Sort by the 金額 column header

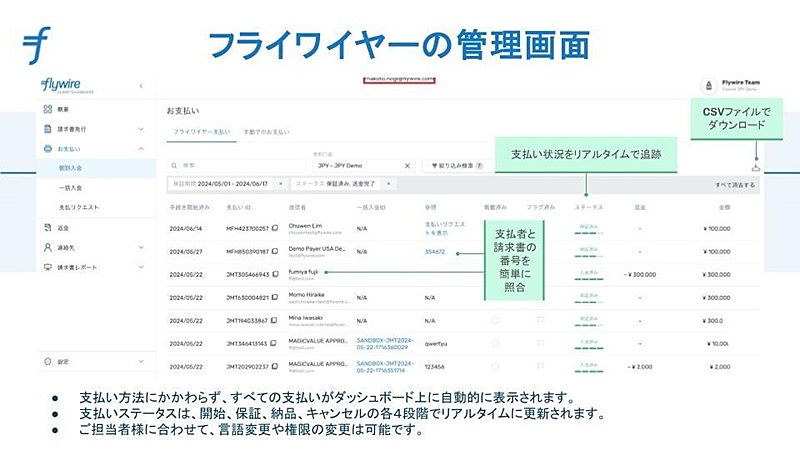coord(724,207)
